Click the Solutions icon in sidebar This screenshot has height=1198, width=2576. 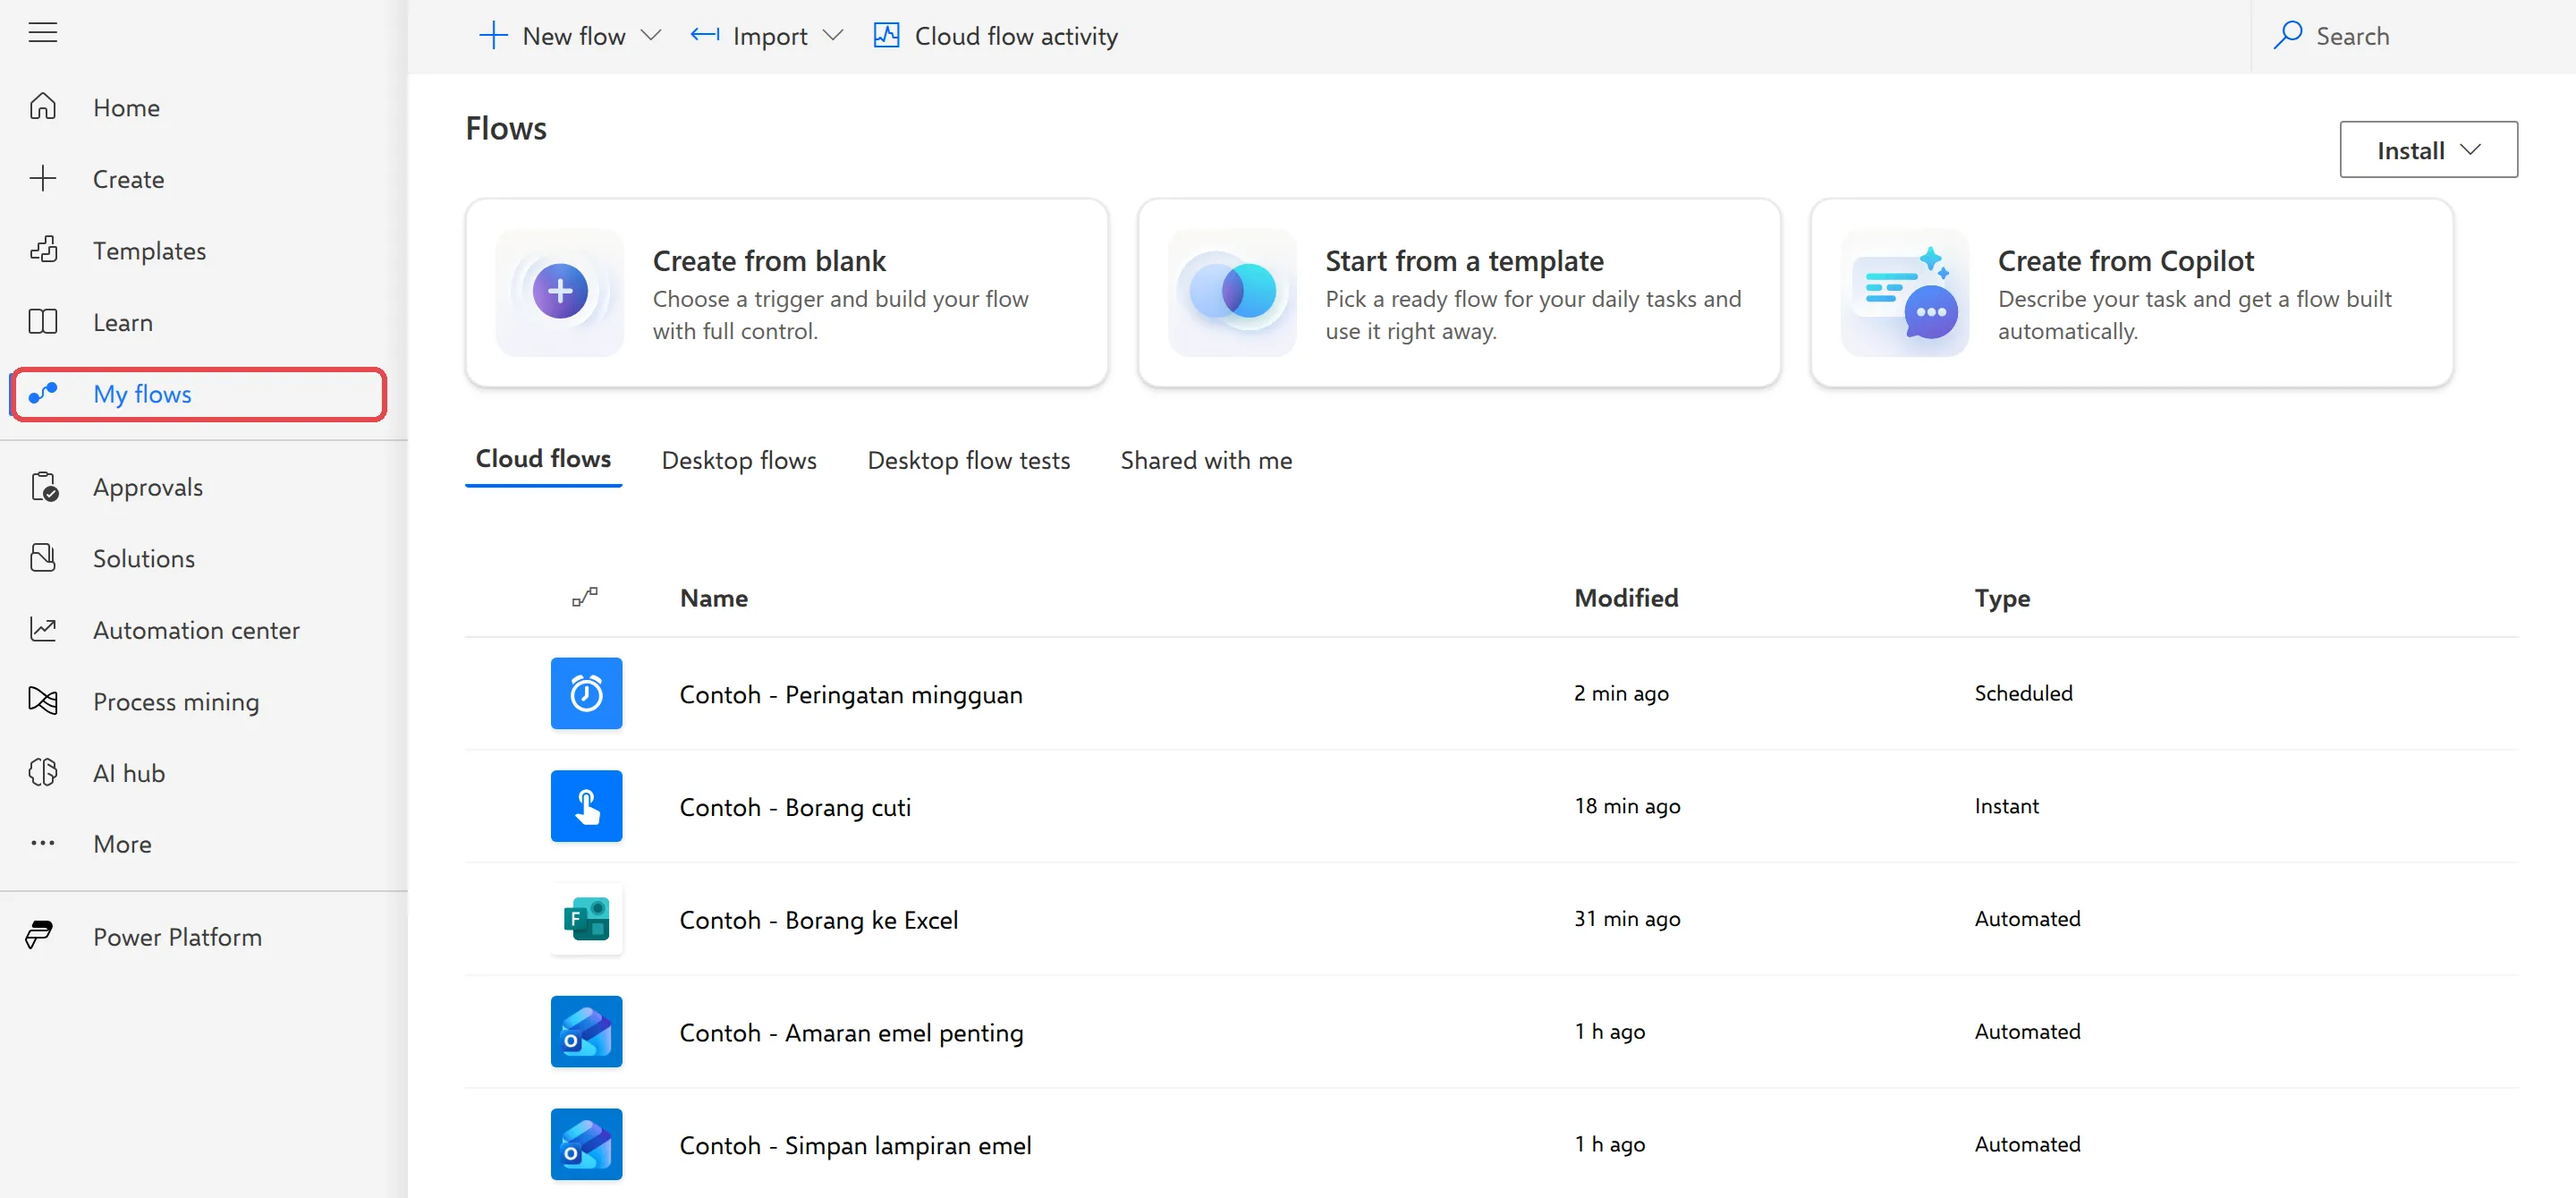point(43,557)
